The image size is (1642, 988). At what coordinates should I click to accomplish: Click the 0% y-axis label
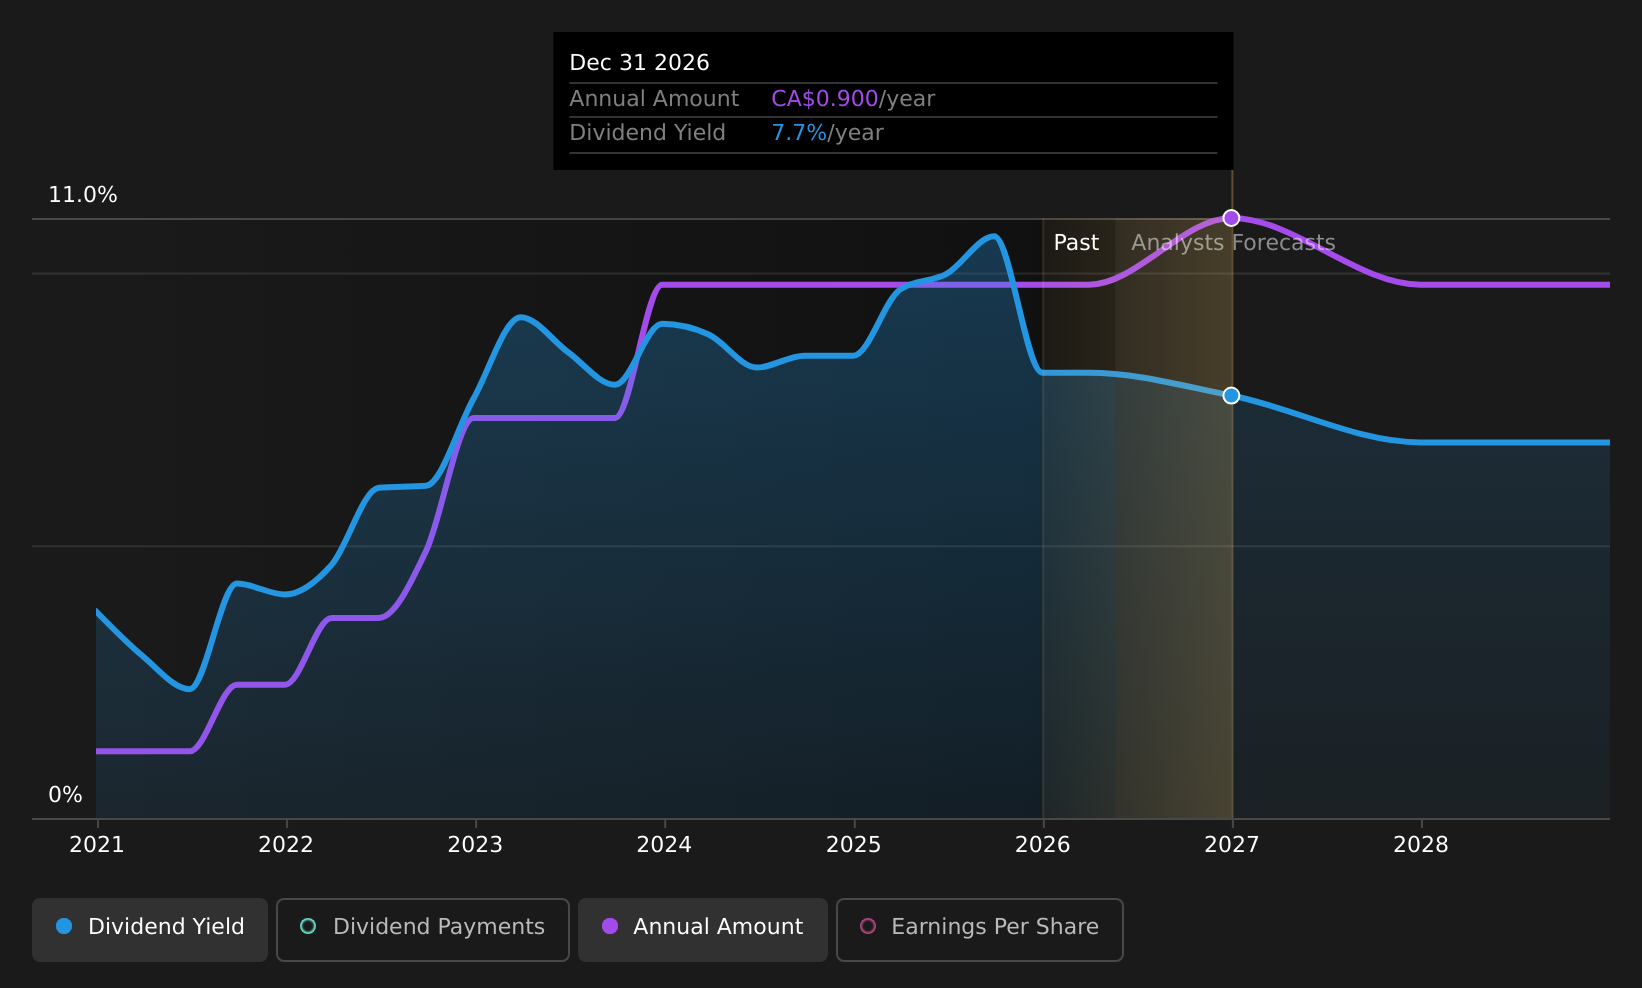(x=66, y=795)
